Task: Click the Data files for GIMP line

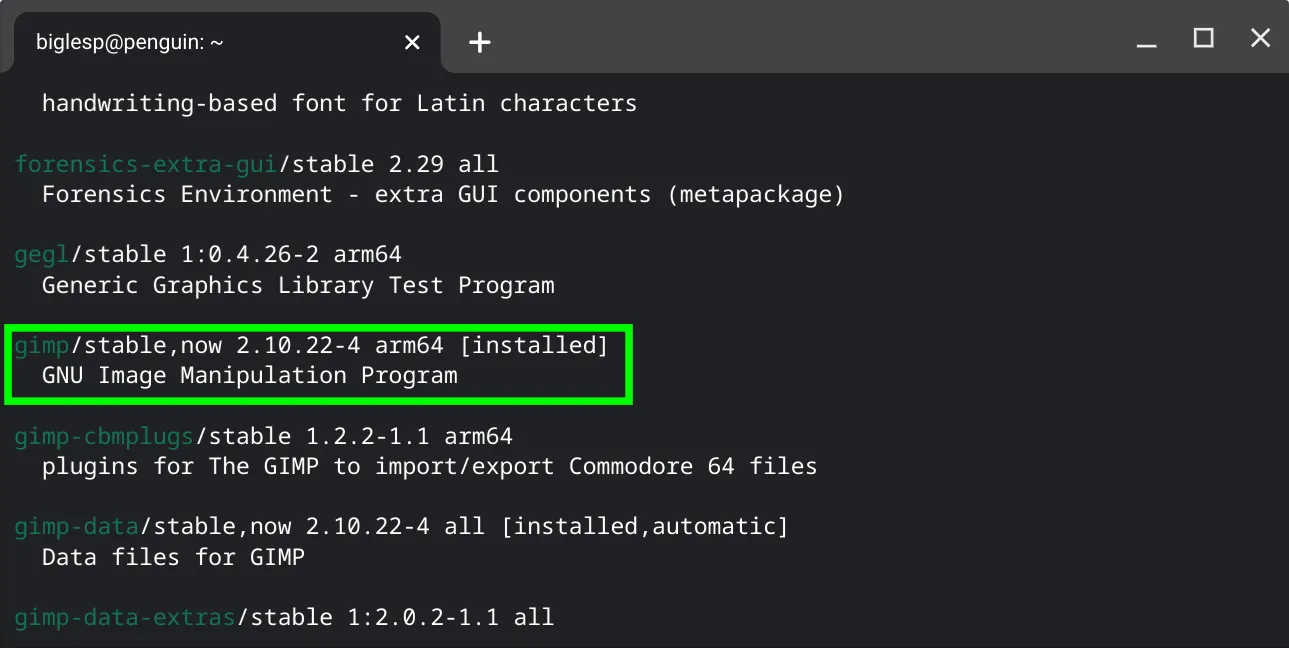Action: (x=173, y=557)
